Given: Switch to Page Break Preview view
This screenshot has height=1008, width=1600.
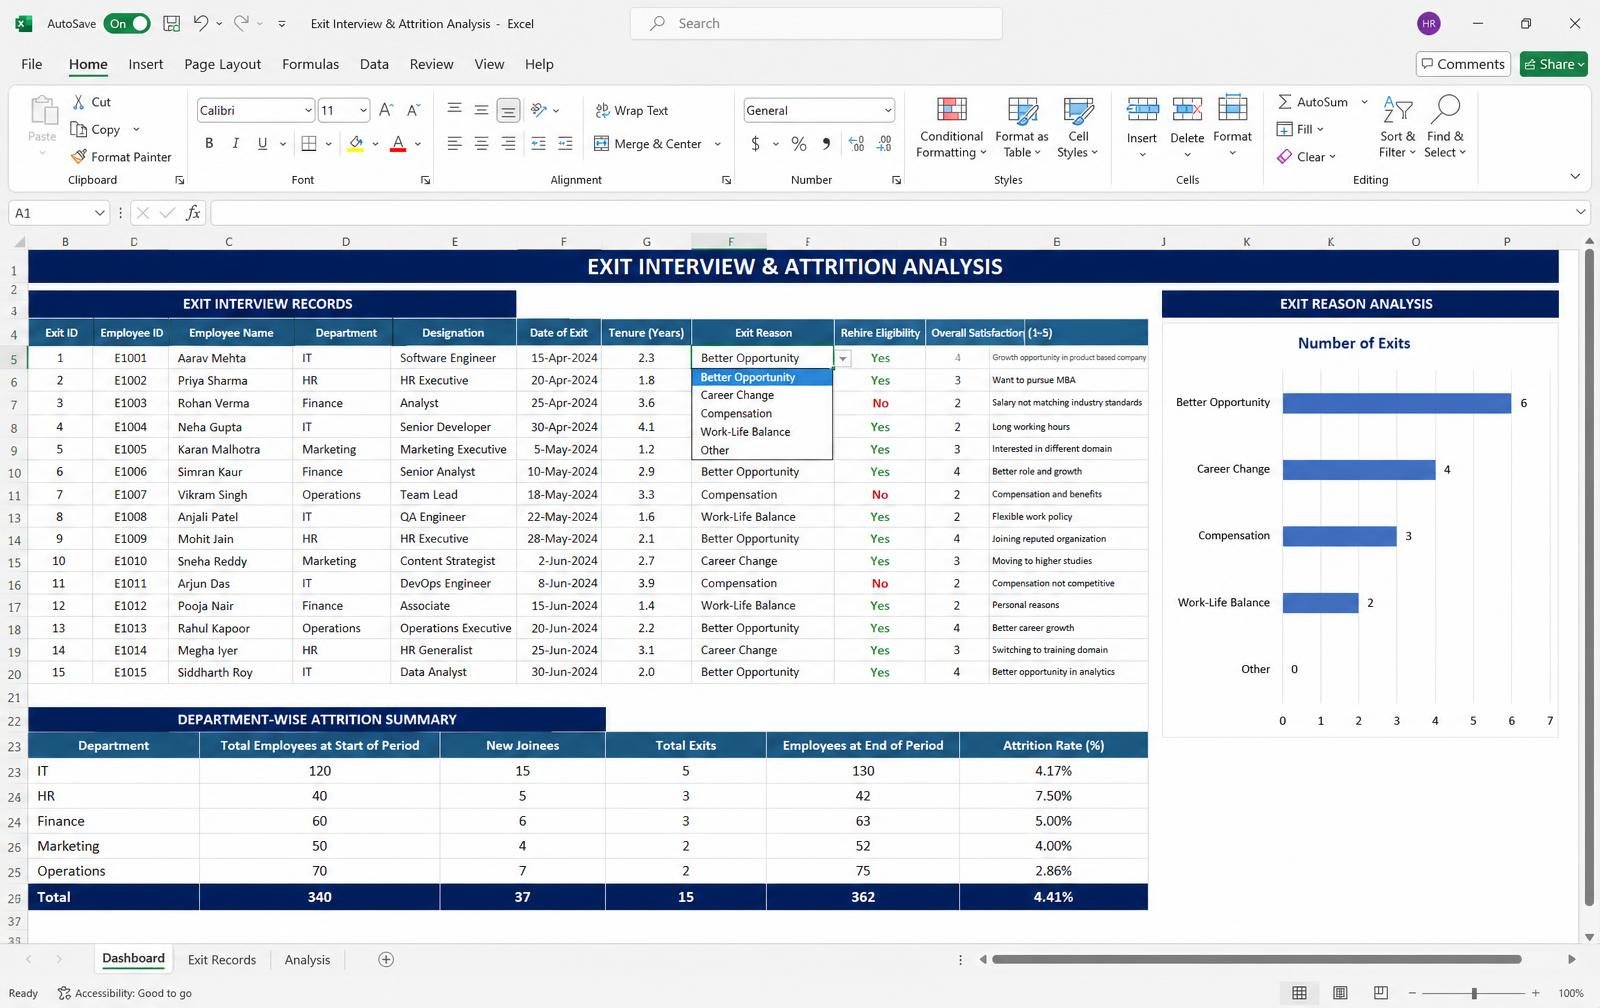Looking at the screenshot, I should point(1380,993).
